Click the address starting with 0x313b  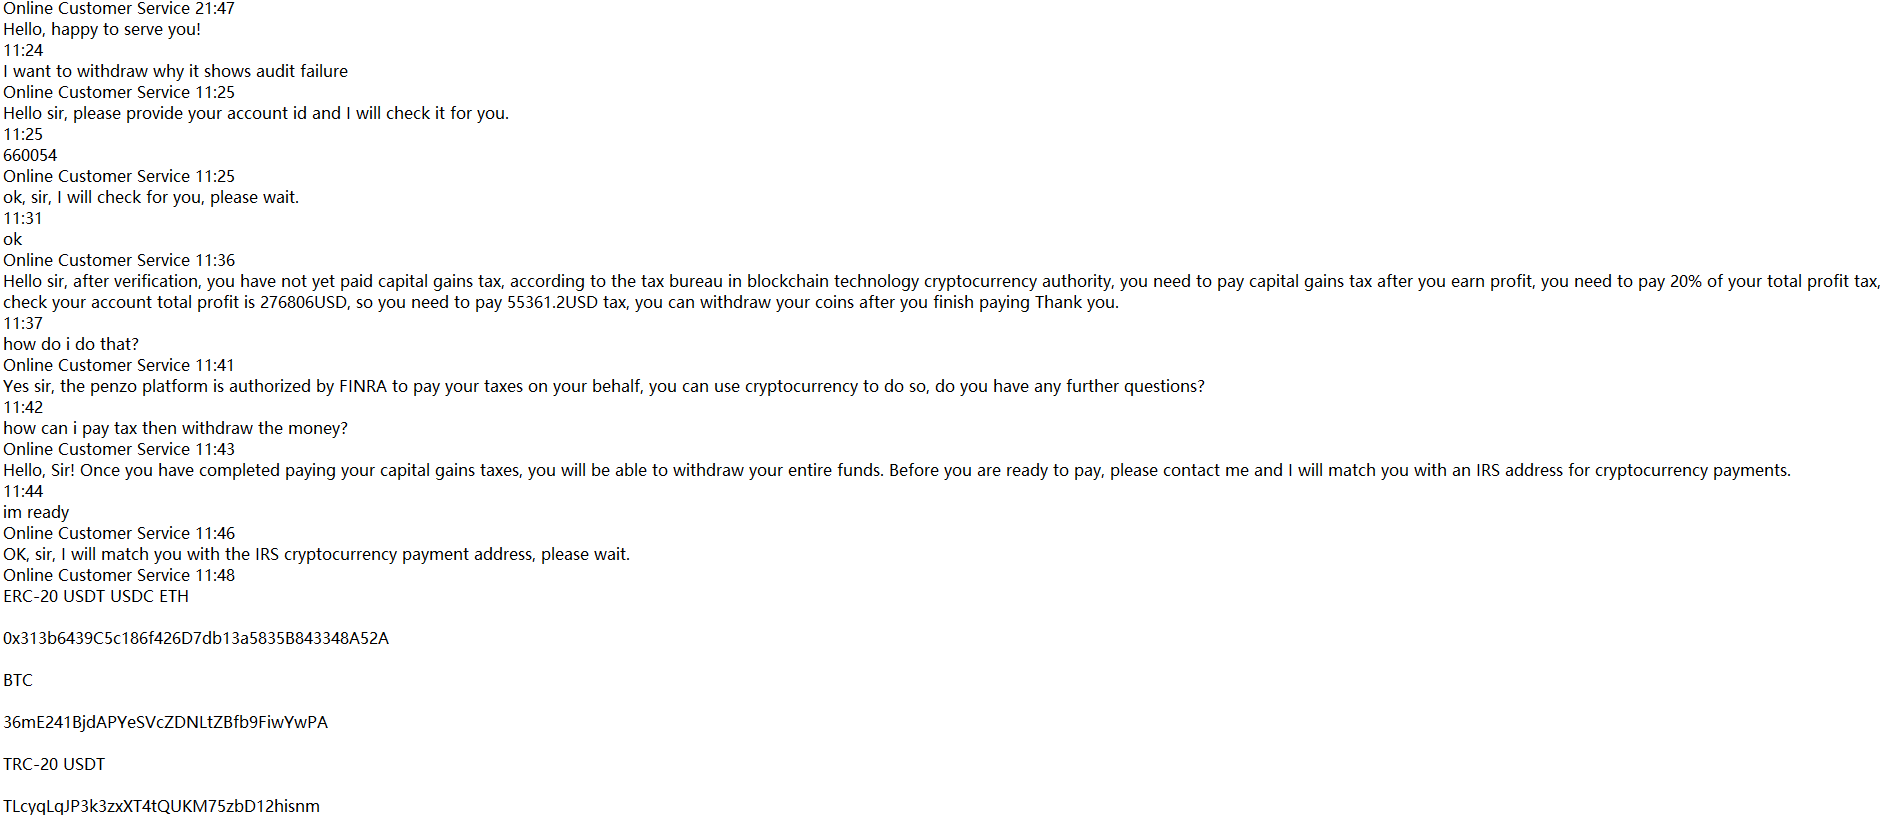195,638
